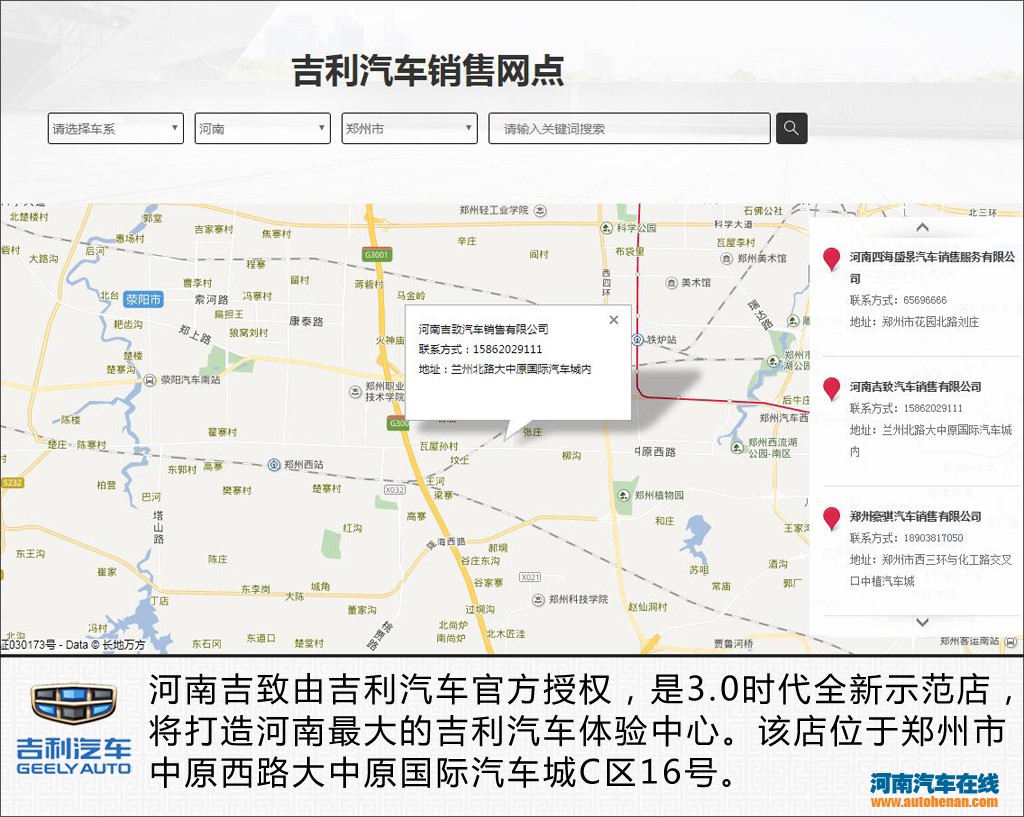Click the 陇海西路 road label
1024x817 pixels.
tap(447, 543)
